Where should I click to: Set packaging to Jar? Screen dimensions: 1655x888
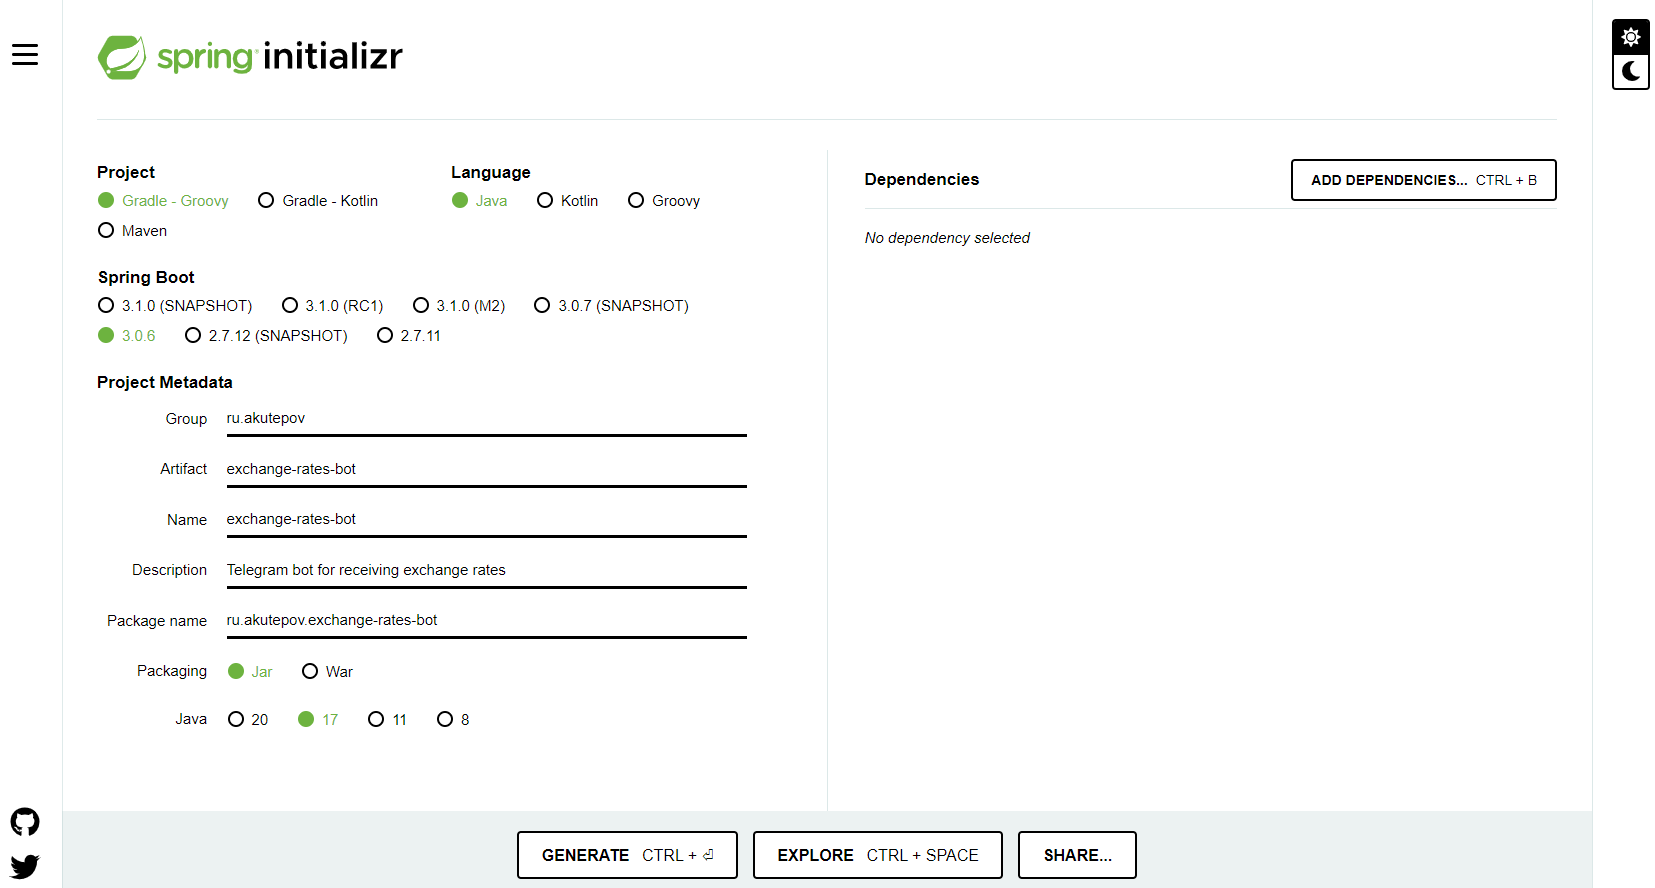tap(250, 672)
